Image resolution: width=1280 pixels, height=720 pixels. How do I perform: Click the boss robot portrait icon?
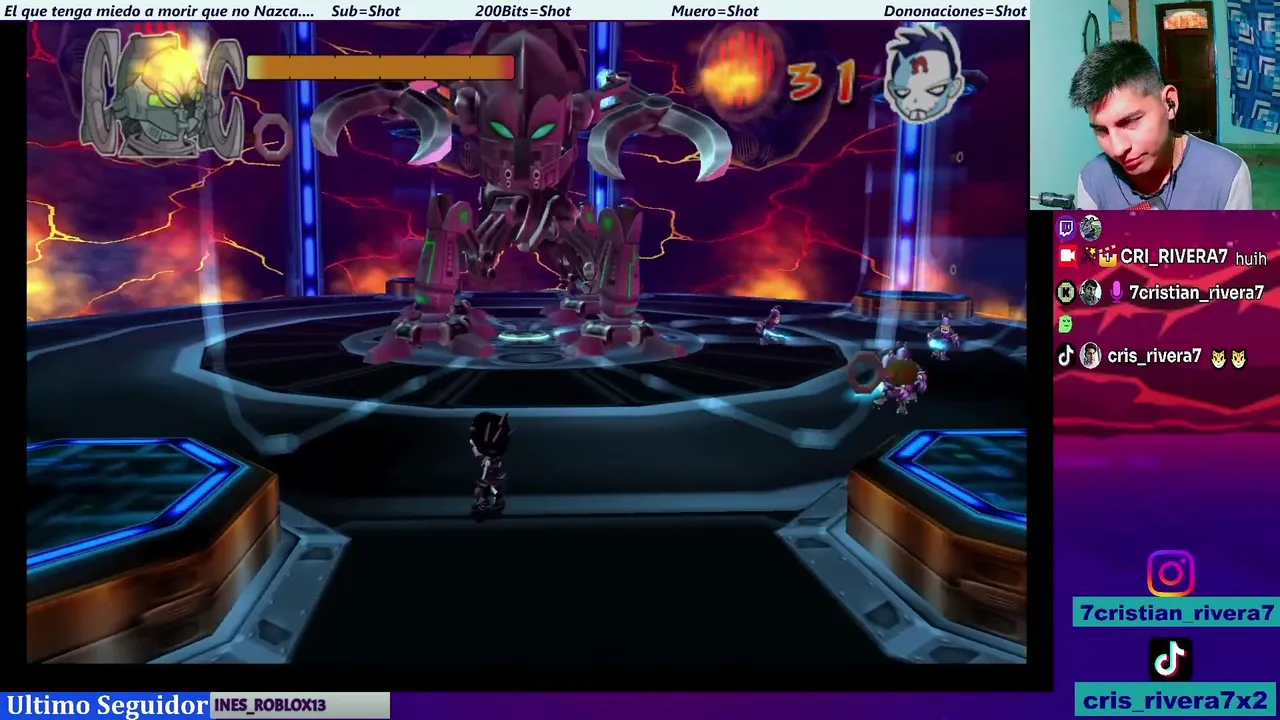(162, 95)
